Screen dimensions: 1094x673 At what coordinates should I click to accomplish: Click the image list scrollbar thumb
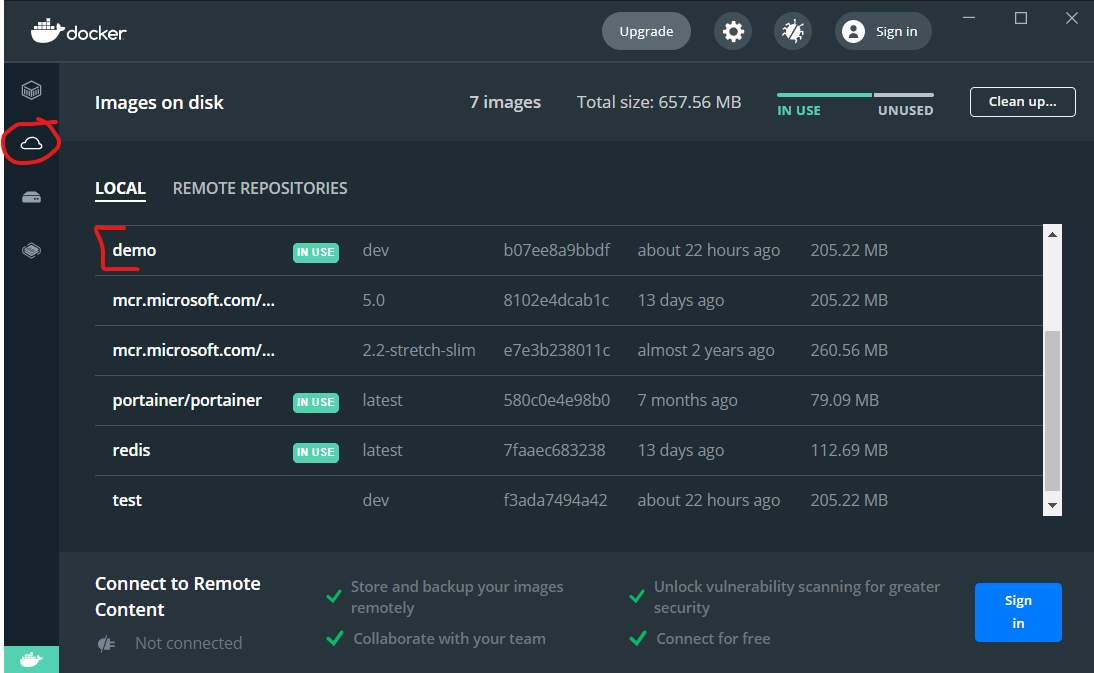pos(1052,410)
